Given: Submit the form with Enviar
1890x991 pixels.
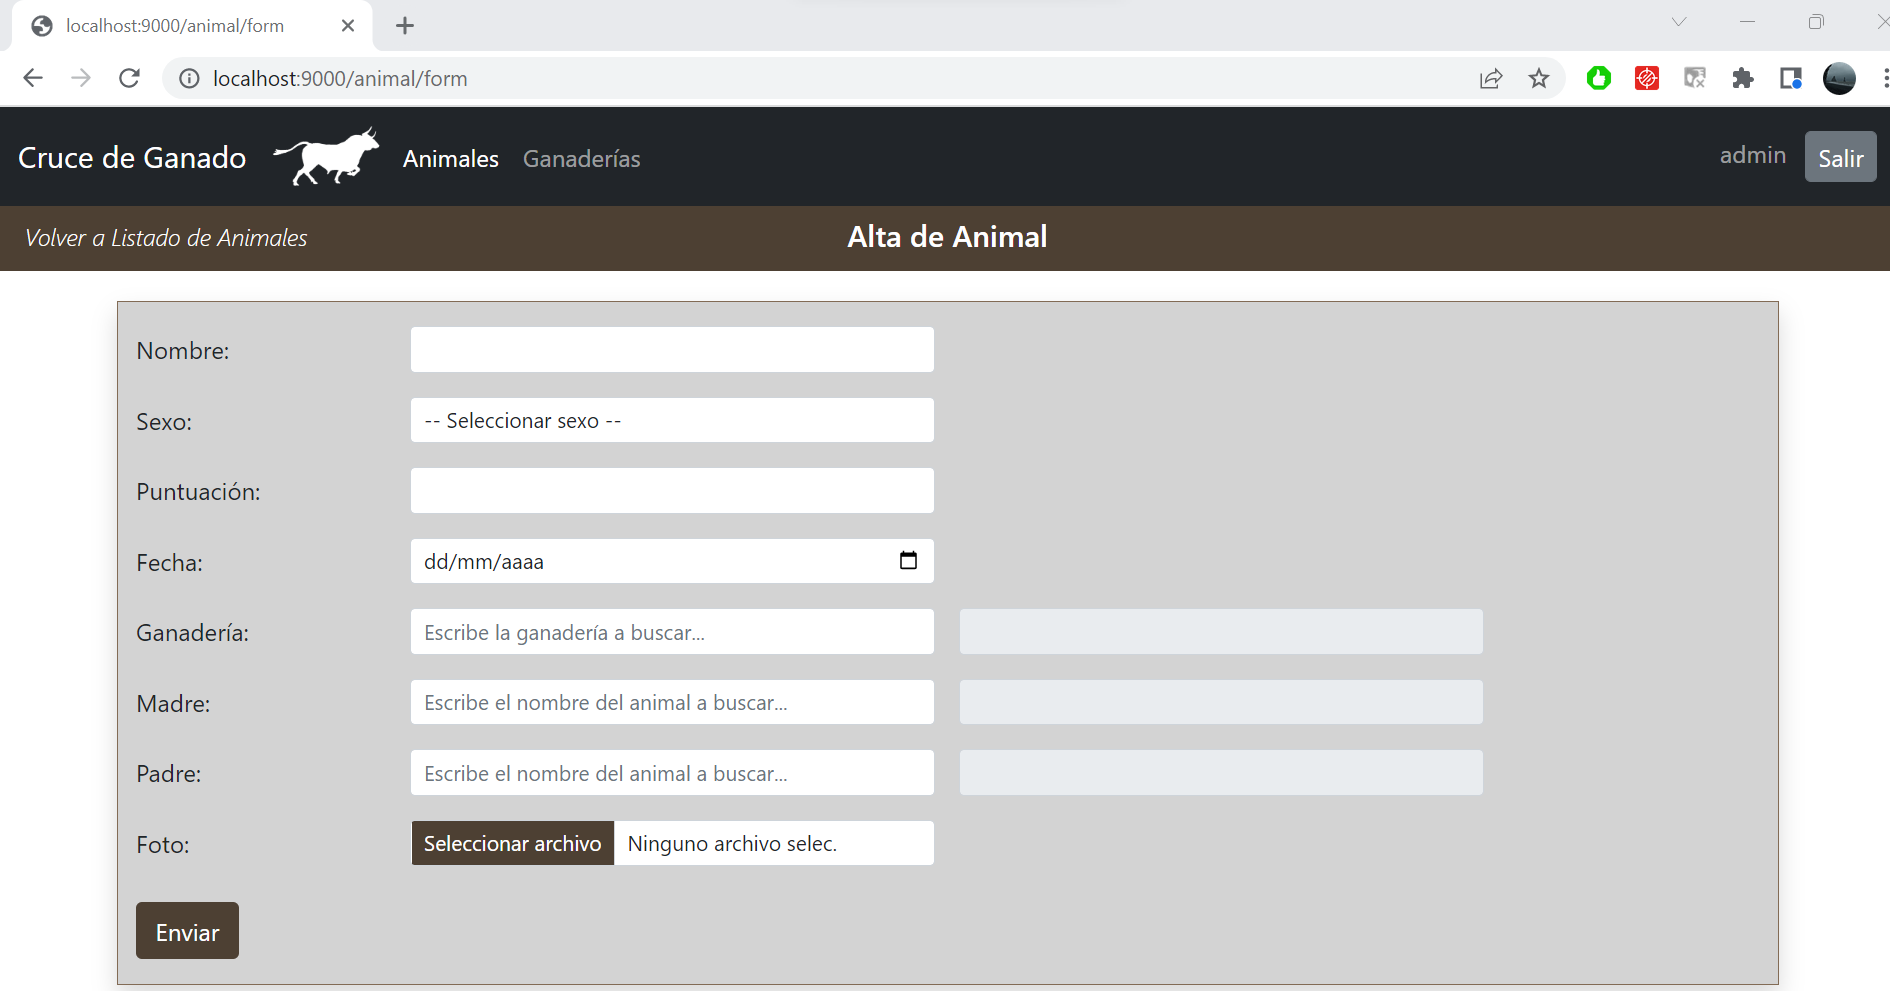Looking at the screenshot, I should pos(187,931).
